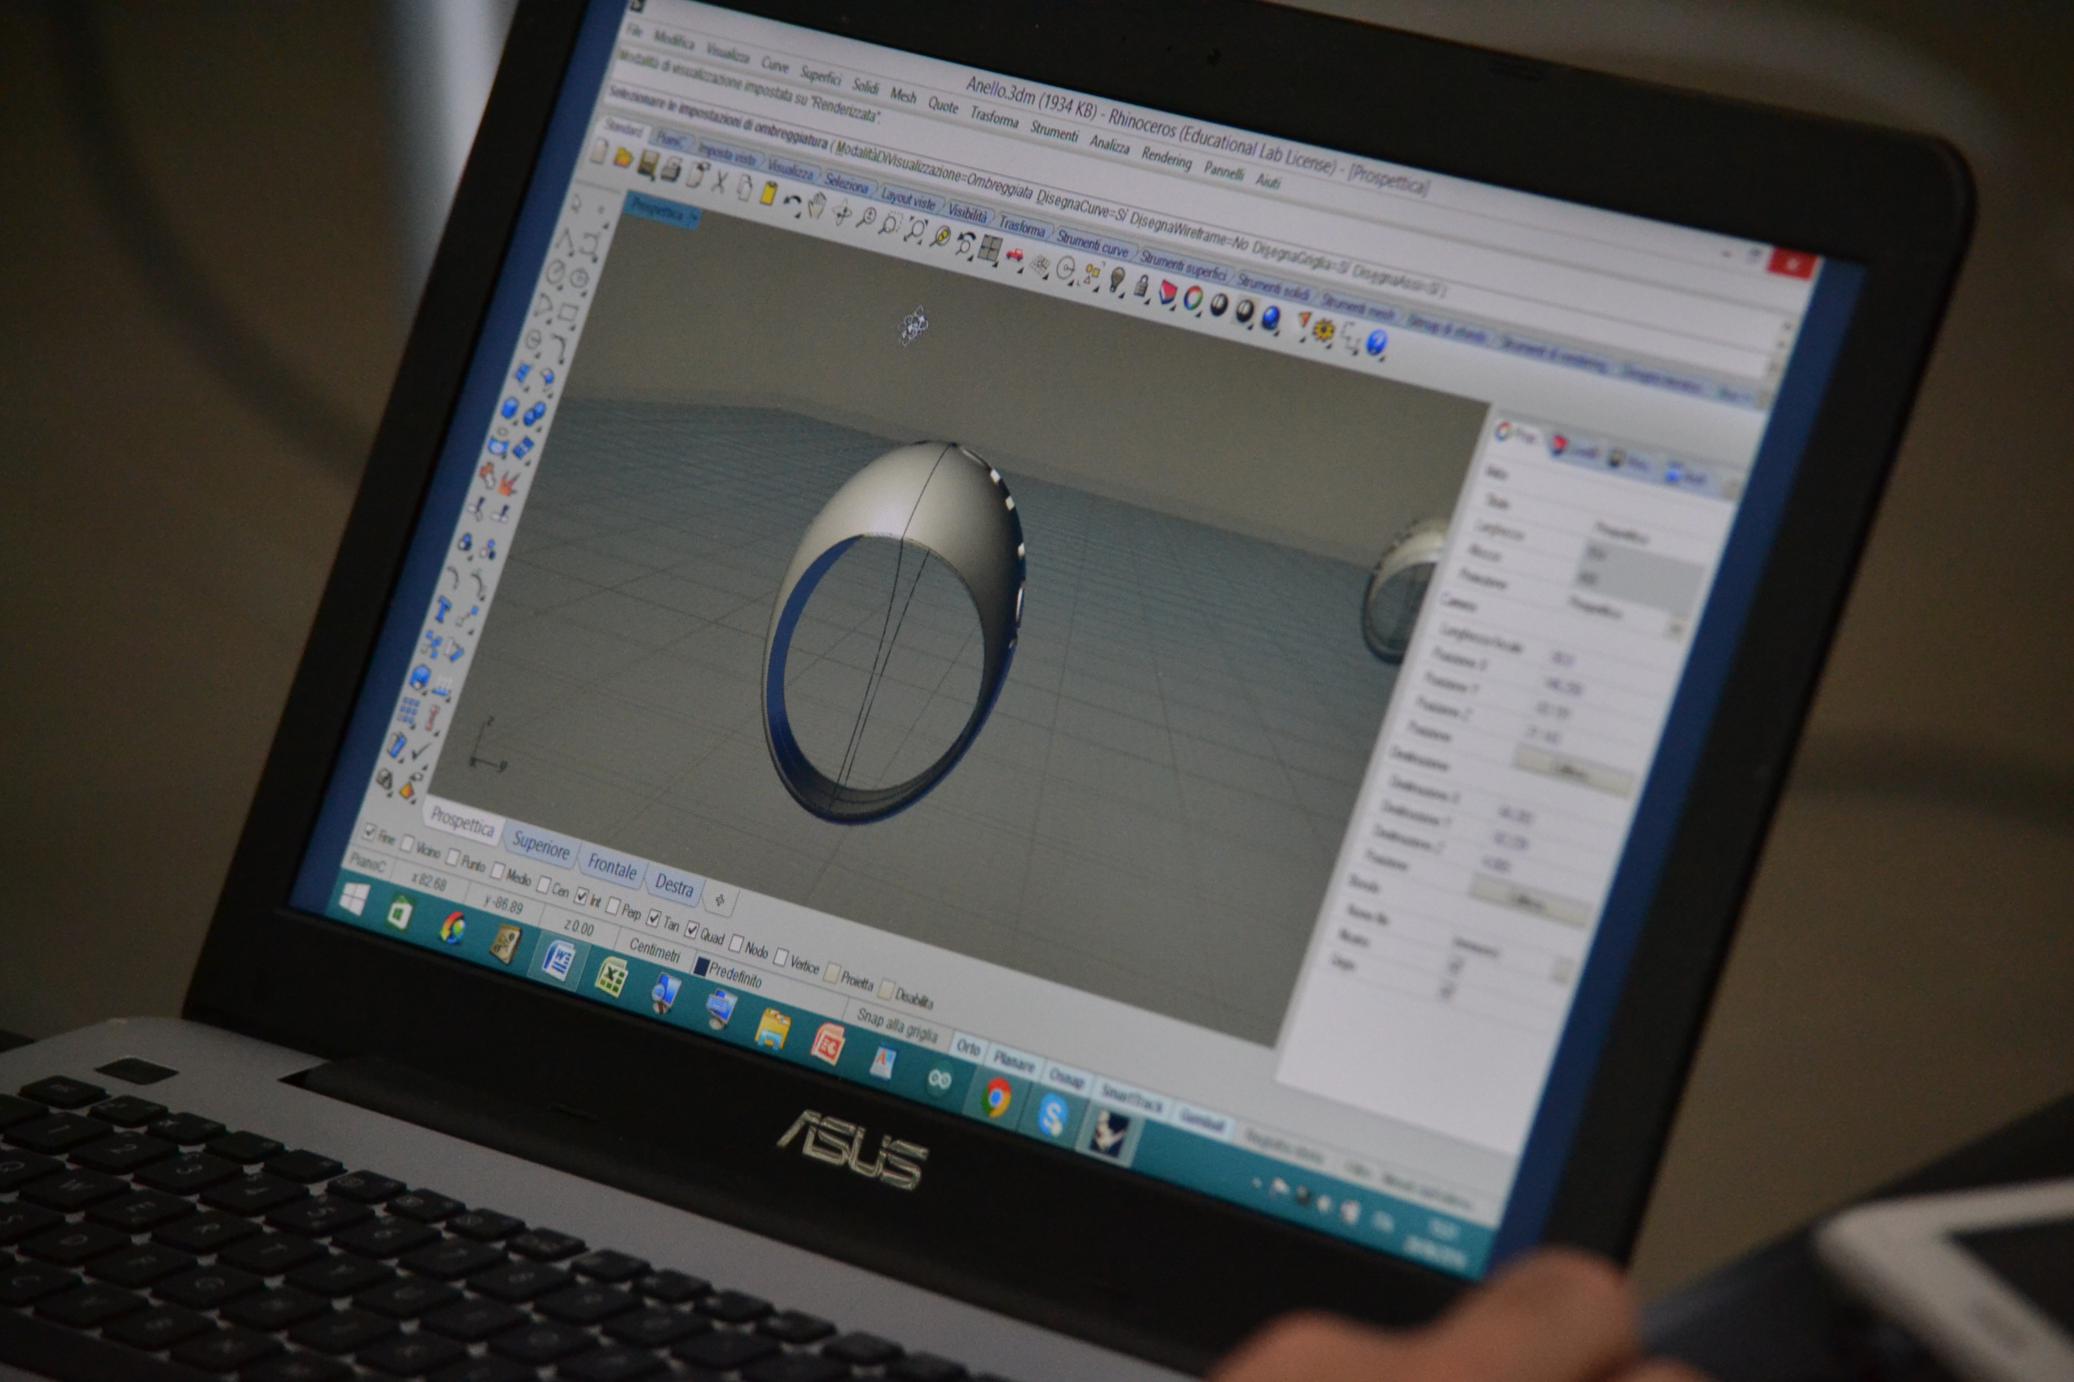Open the Trasforma menu

994,118
